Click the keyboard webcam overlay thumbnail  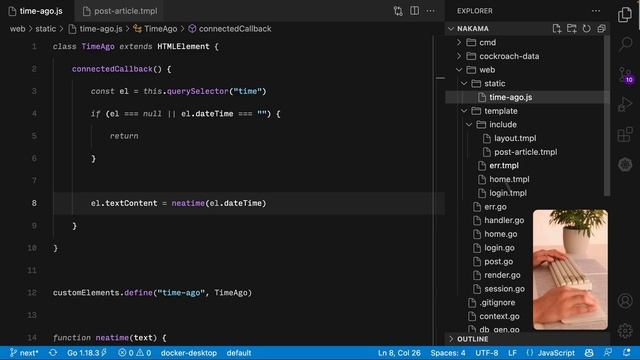(570, 270)
